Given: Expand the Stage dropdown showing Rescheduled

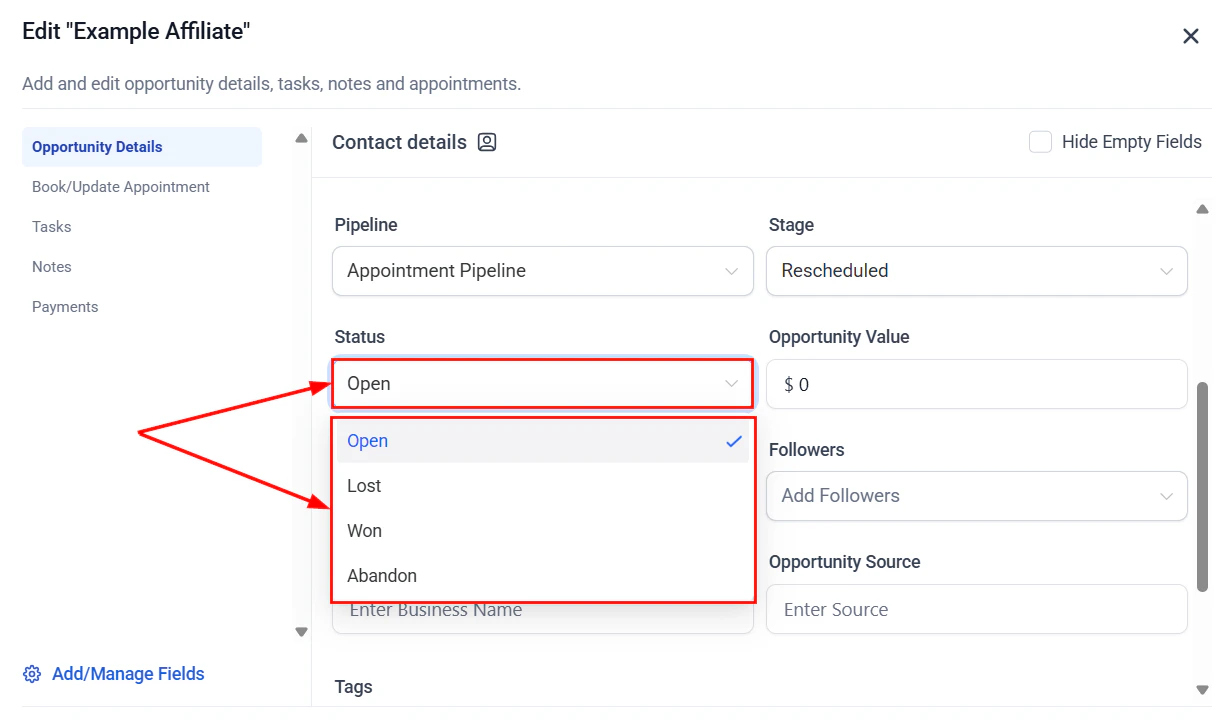Looking at the screenshot, I should 977,271.
